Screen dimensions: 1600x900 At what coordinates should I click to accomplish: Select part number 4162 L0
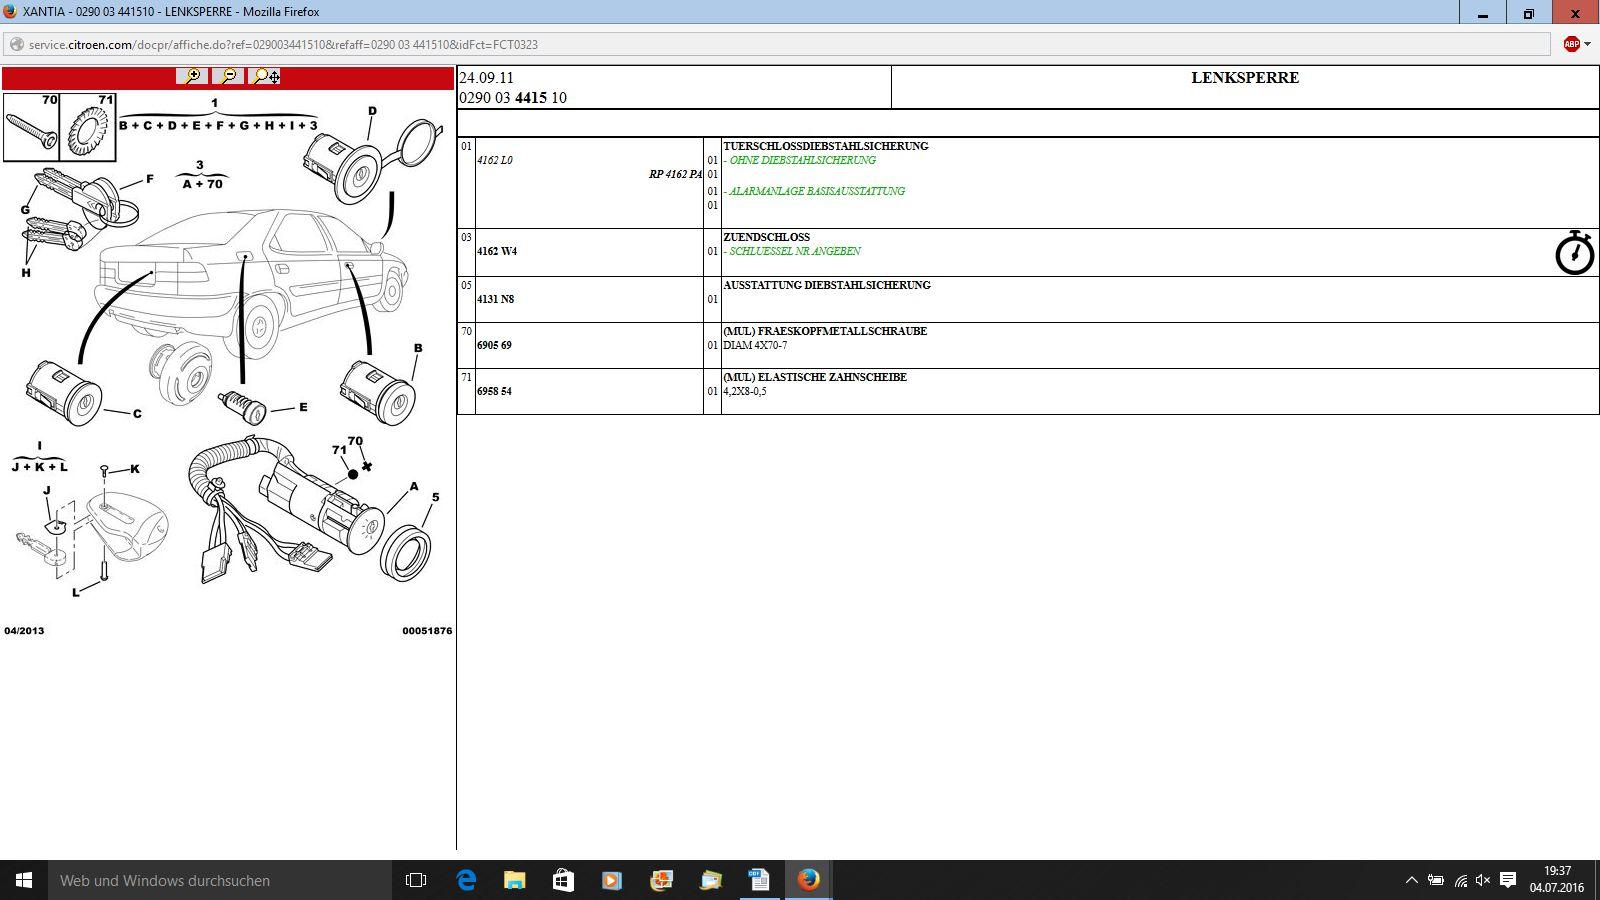pyautogui.click(x=494, y=160)
